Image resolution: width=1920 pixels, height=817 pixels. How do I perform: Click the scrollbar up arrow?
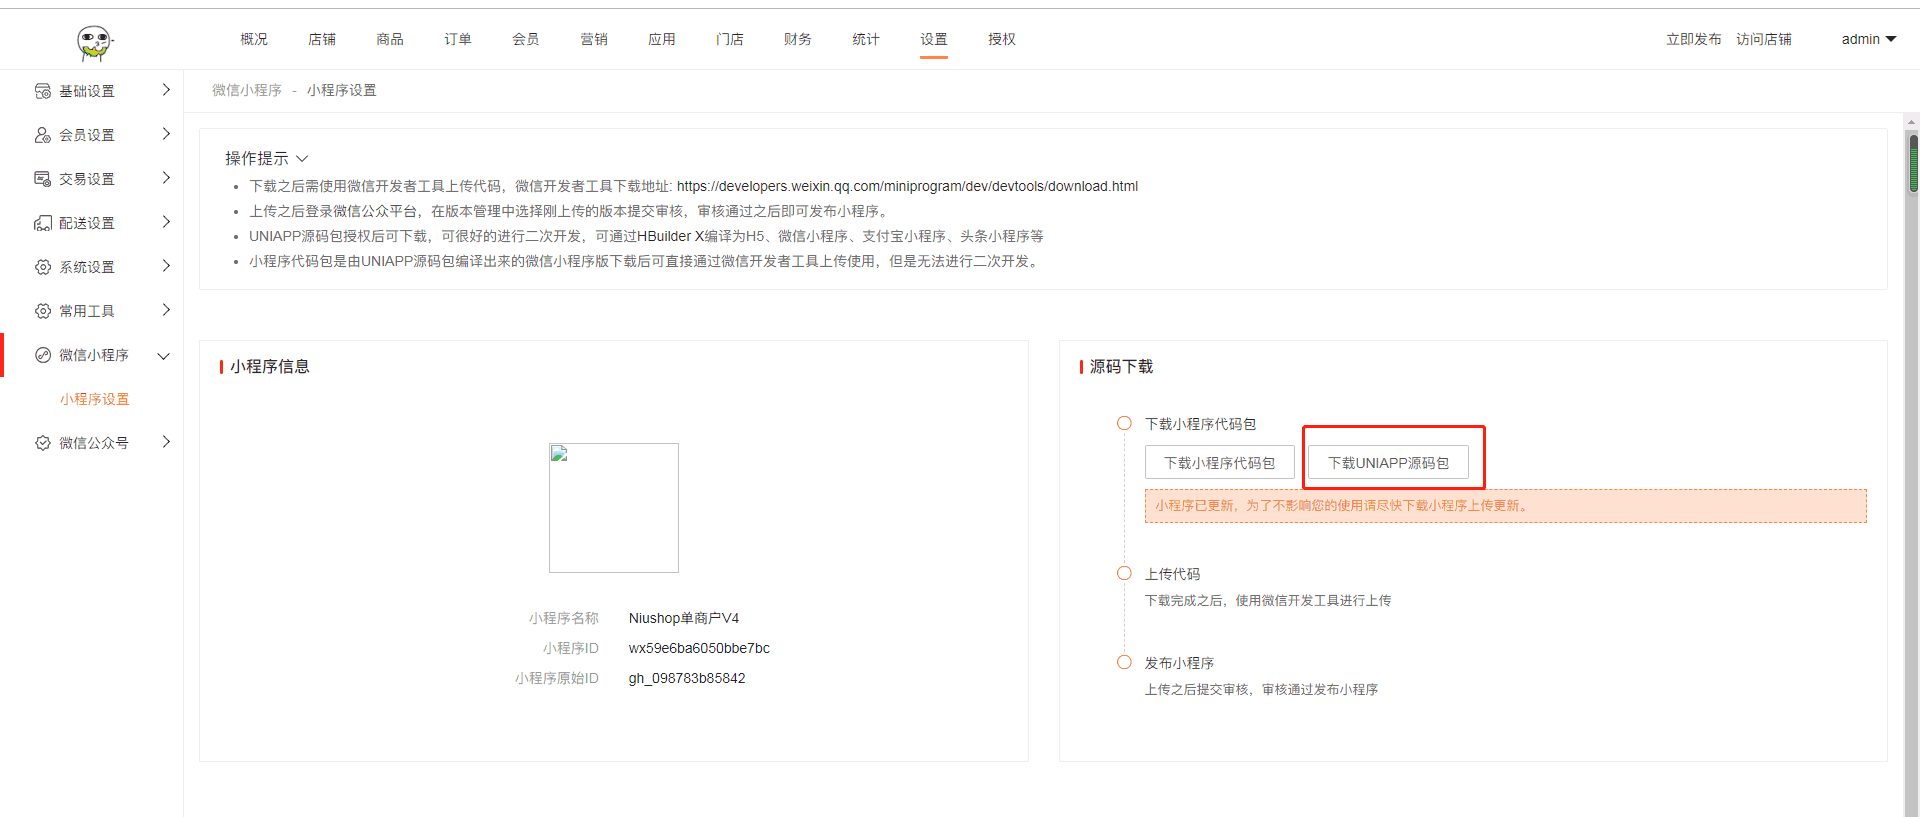tap(1913, 122)
